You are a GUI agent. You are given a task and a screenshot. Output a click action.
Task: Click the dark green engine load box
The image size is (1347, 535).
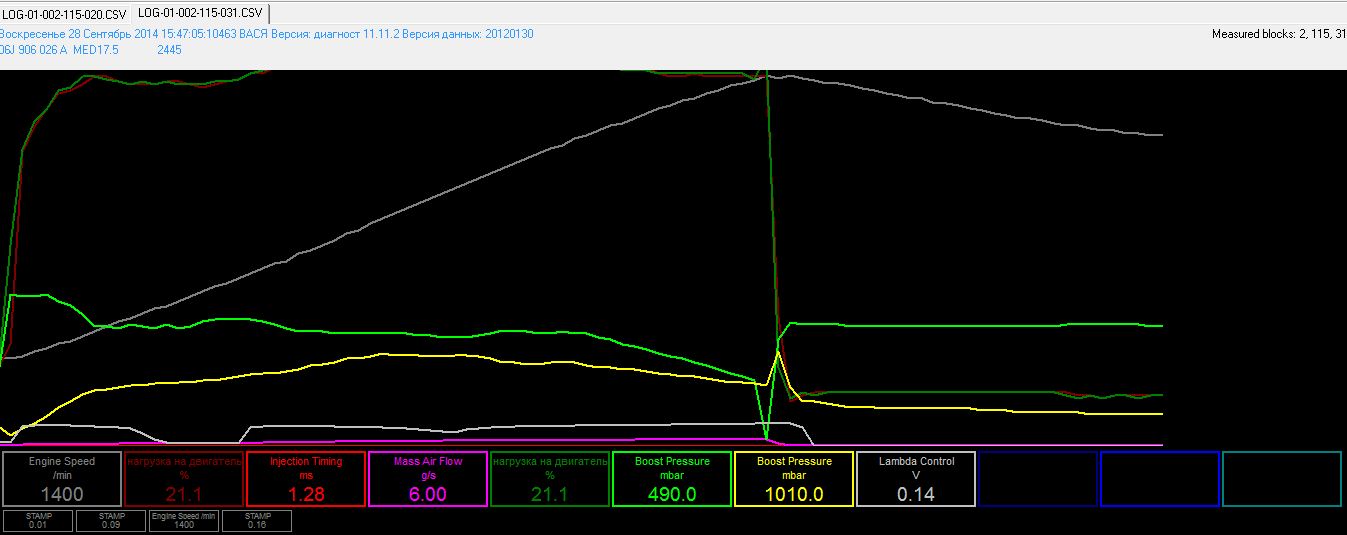click(x=550, y=479)
